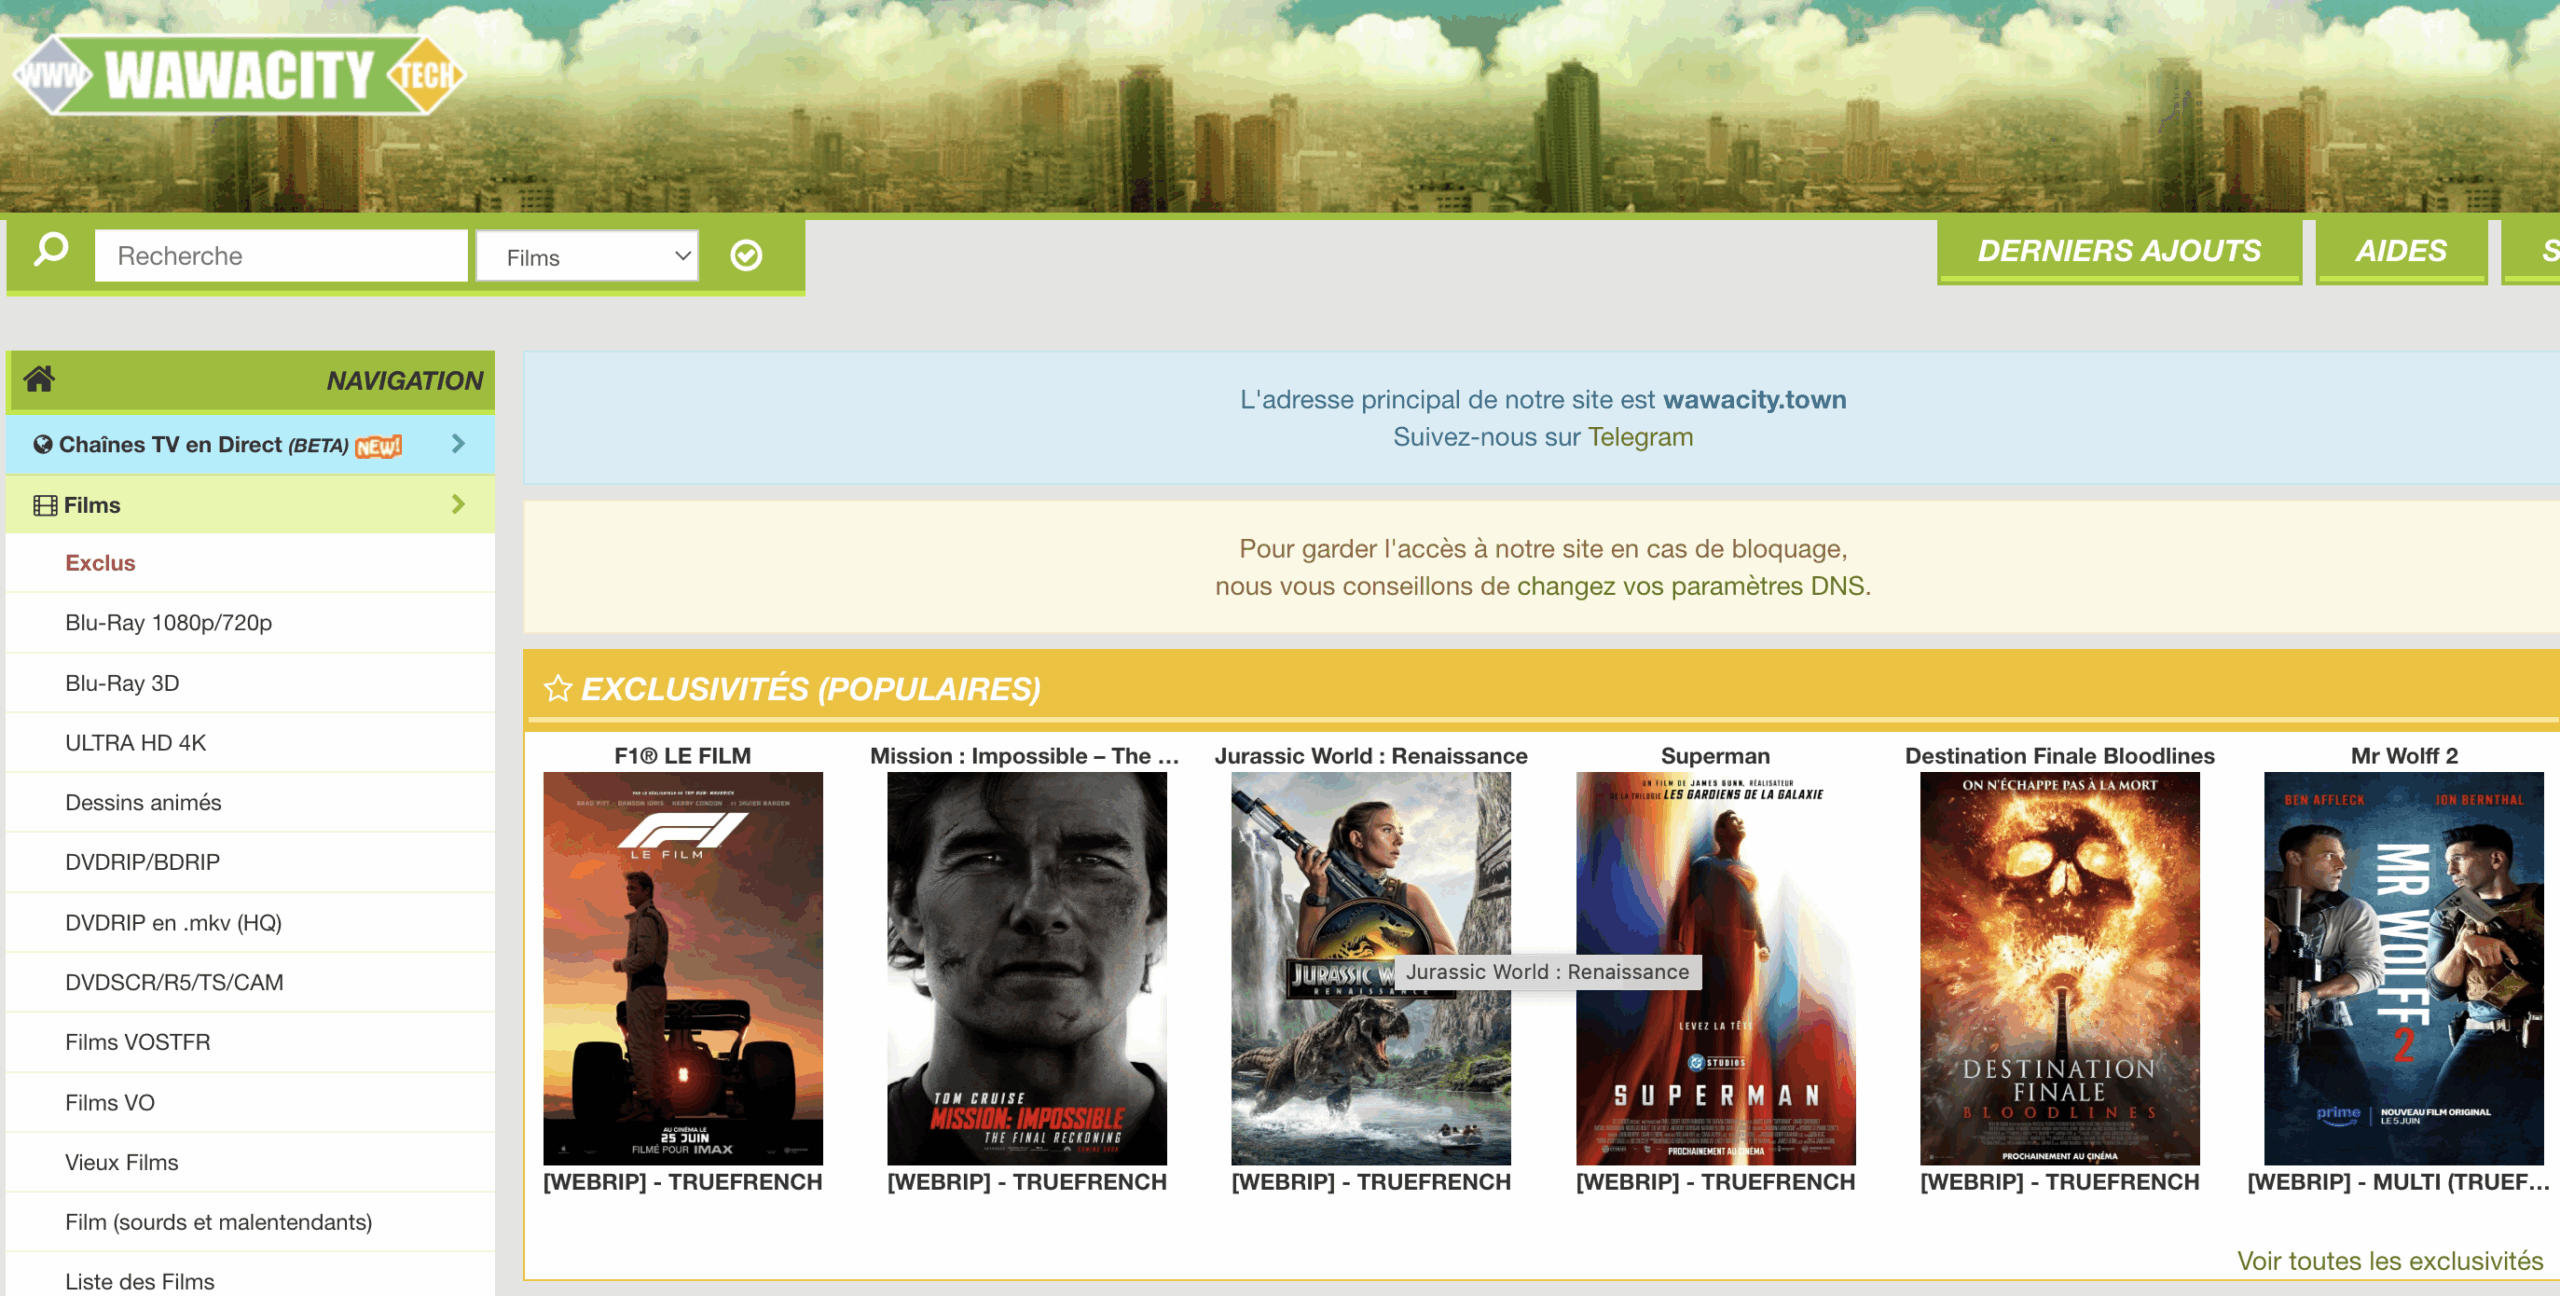Click the NEW! badge on Chaînes TV
2560x1296 pixels.
coord(379,447)
